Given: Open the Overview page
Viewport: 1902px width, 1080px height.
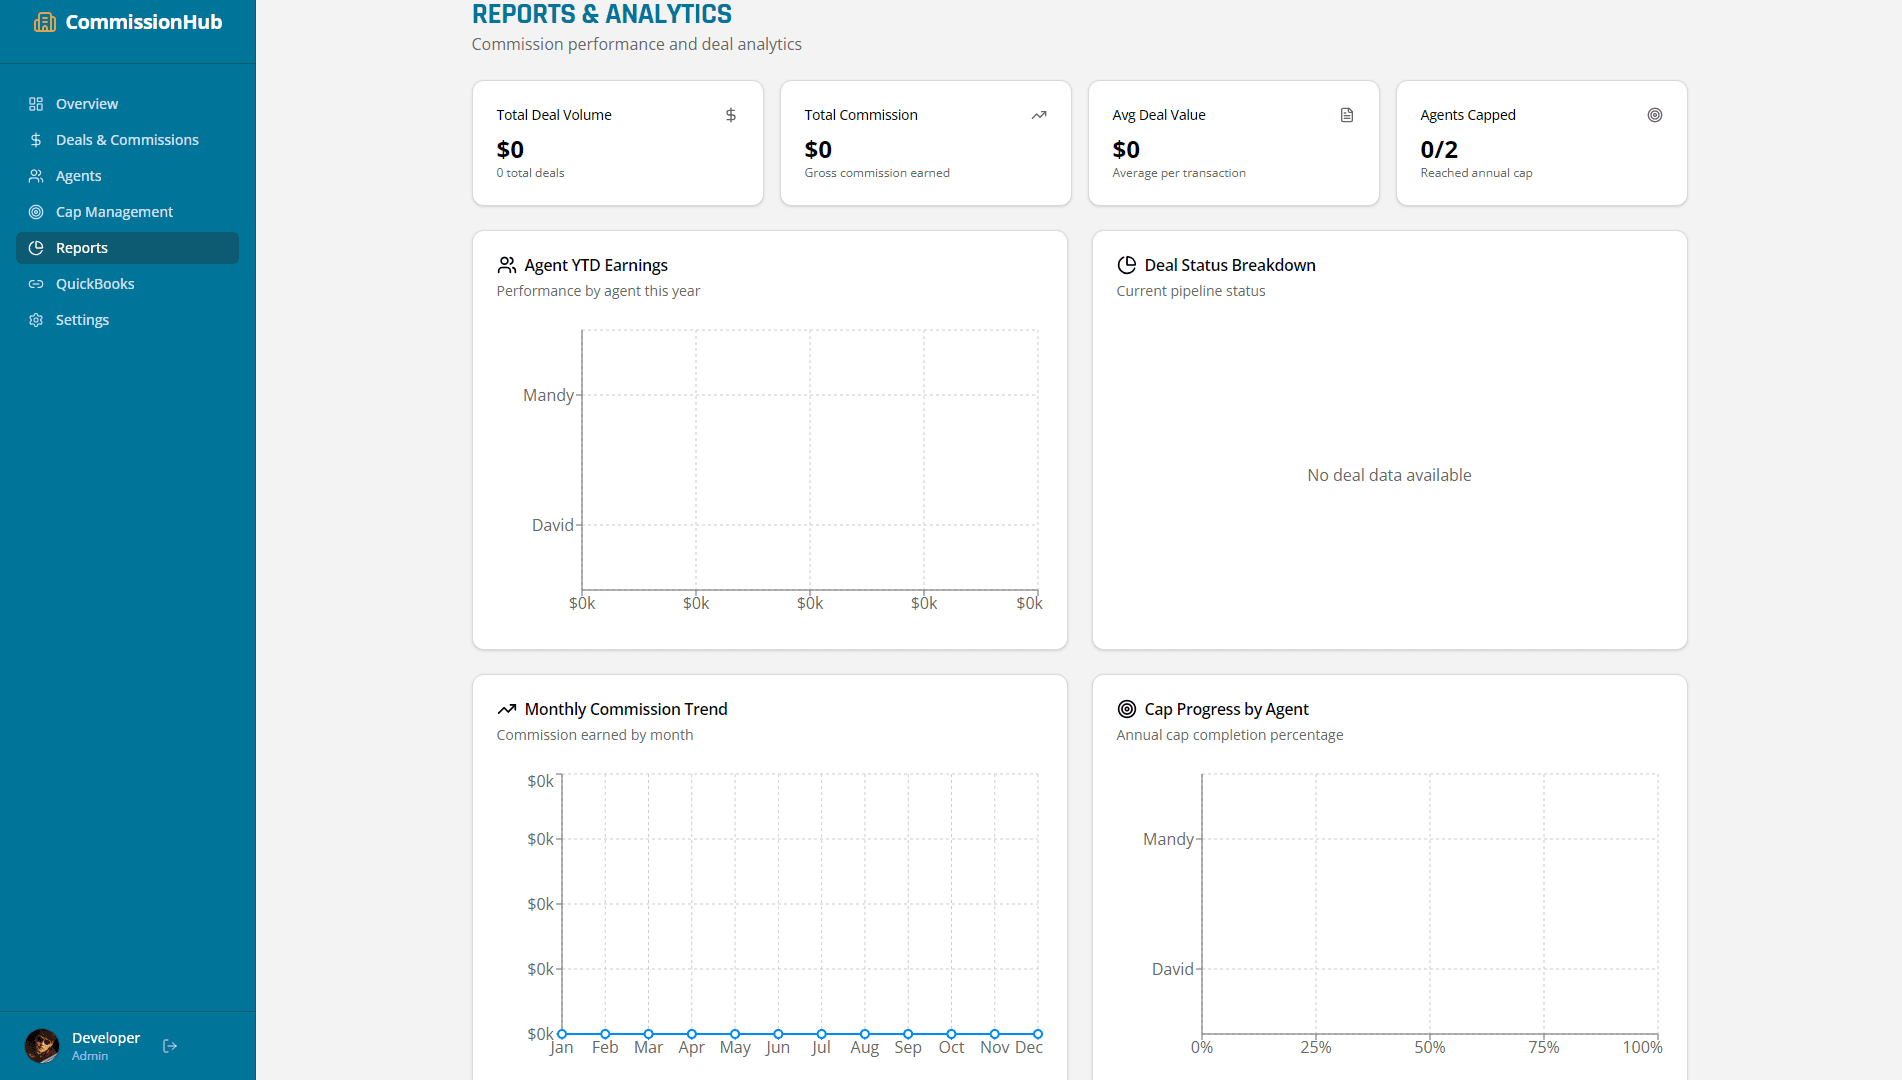Looking at the screenshot, I should click(127, 104).
